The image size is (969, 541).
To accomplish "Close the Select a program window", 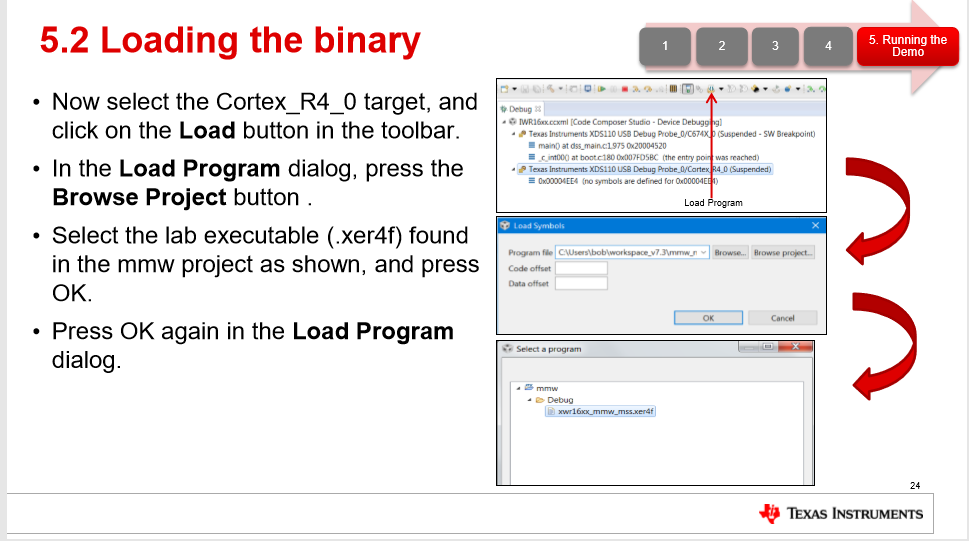I will pos(796,347).
